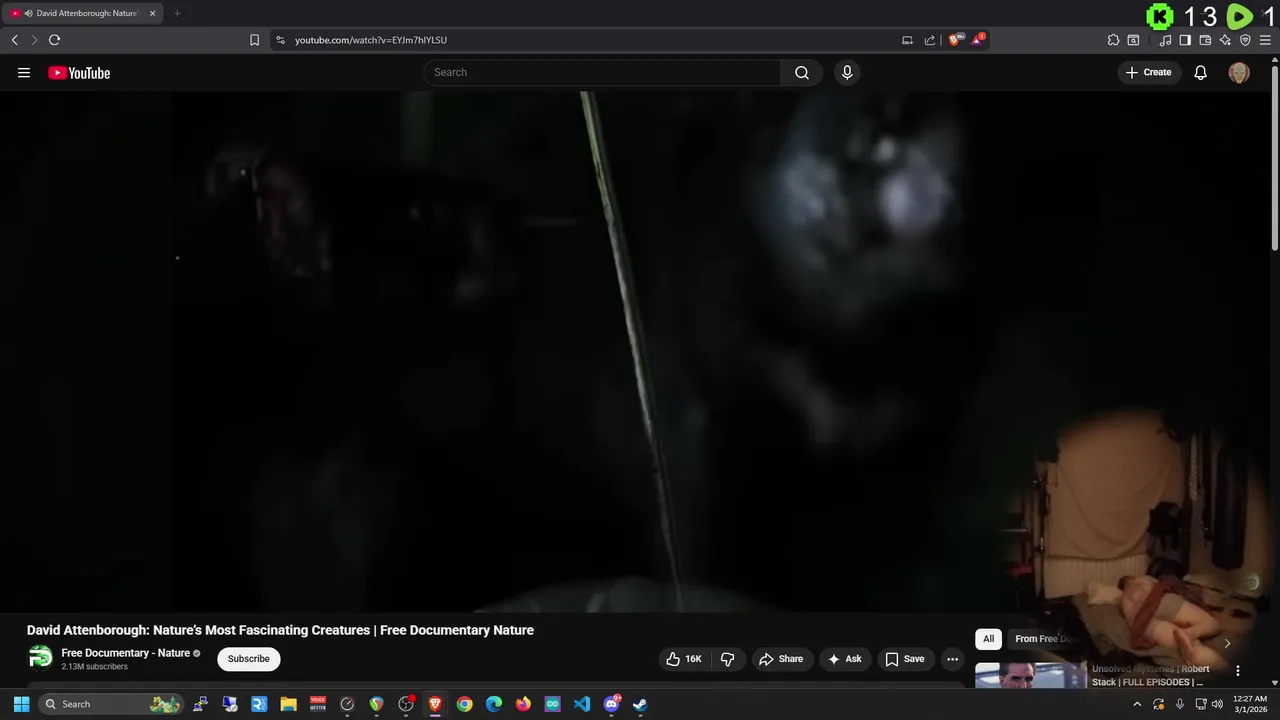Image resolution: width=1280 pixels, height=720 pixels.
Task: Click the magnifier search button beside the search box
Action: point(802,72)
